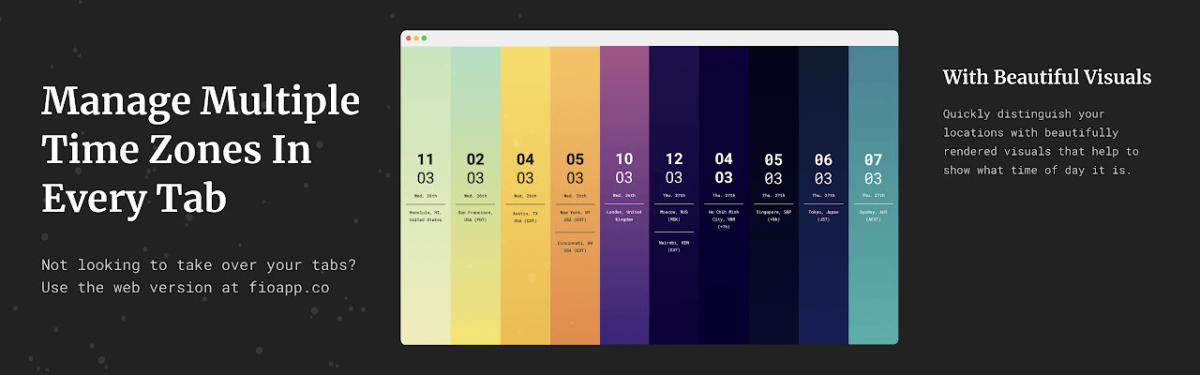
Task: Click the Nairobi, KEN secondary location label
Action: click(x=674, y=246)
